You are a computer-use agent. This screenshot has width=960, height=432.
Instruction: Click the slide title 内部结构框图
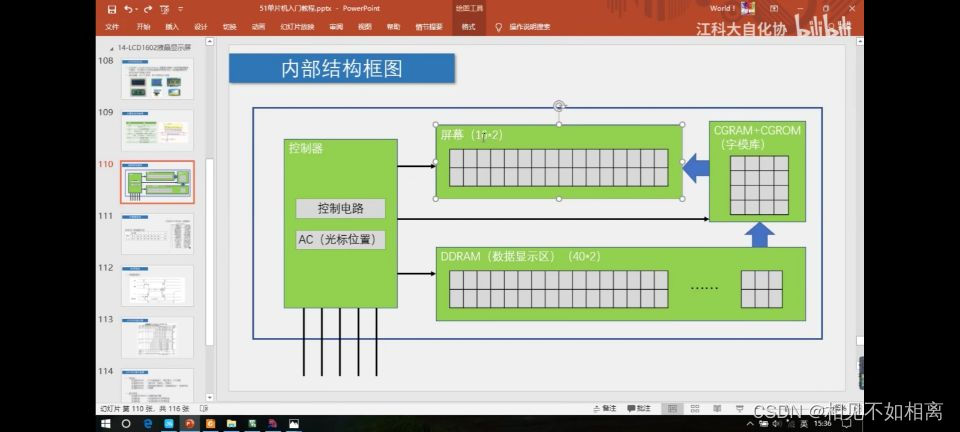point(342,68)
